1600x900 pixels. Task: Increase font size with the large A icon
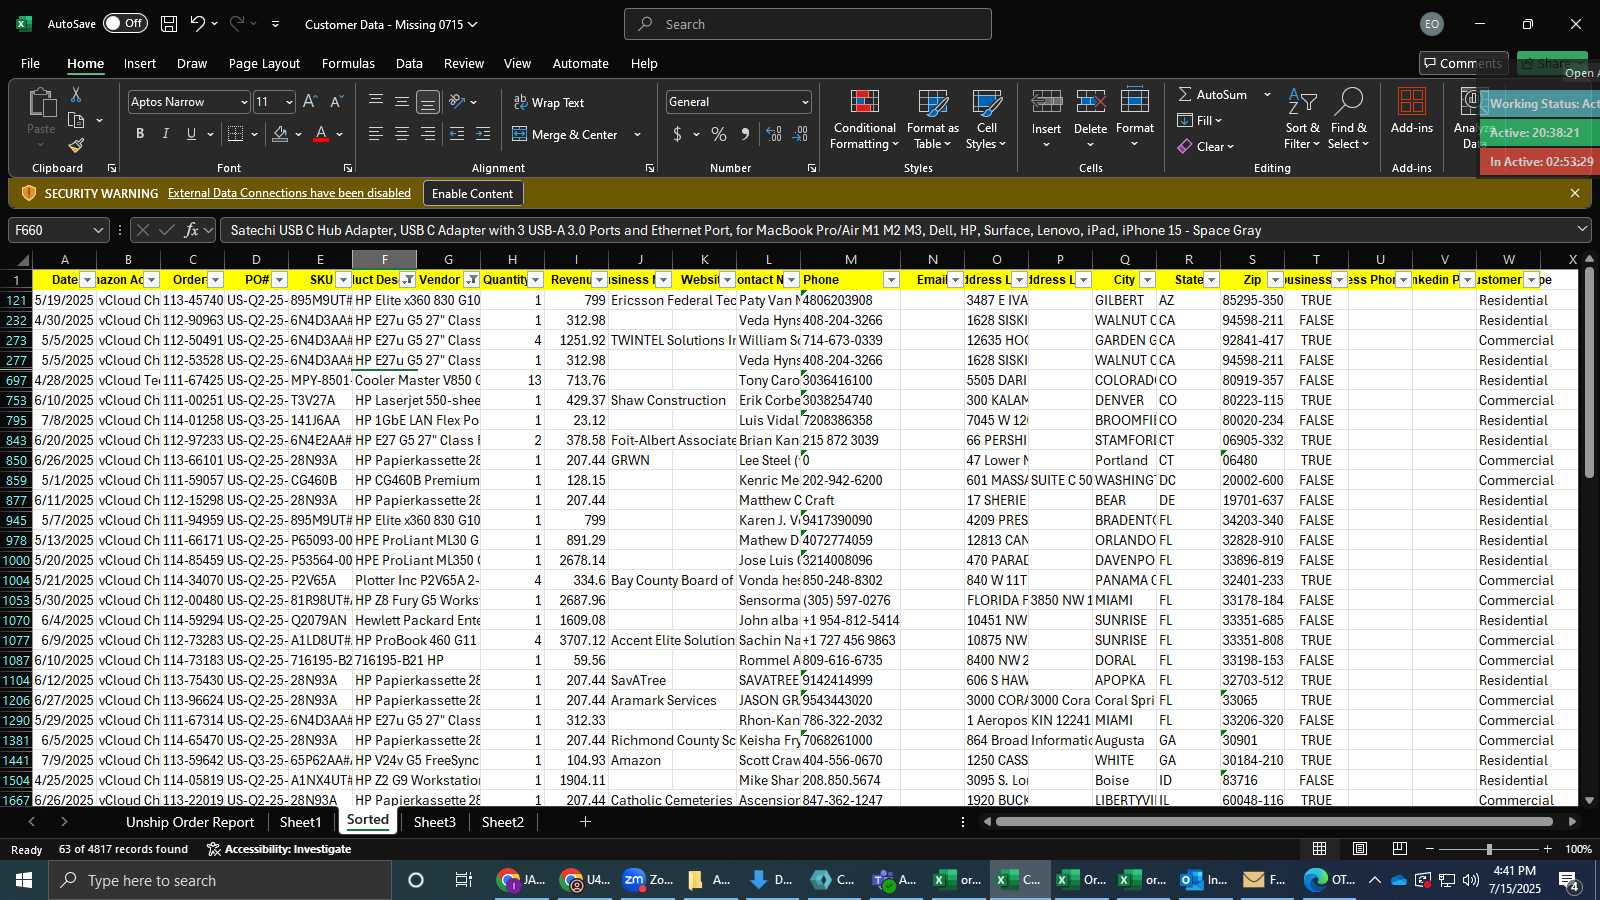(x=310, y=102)
